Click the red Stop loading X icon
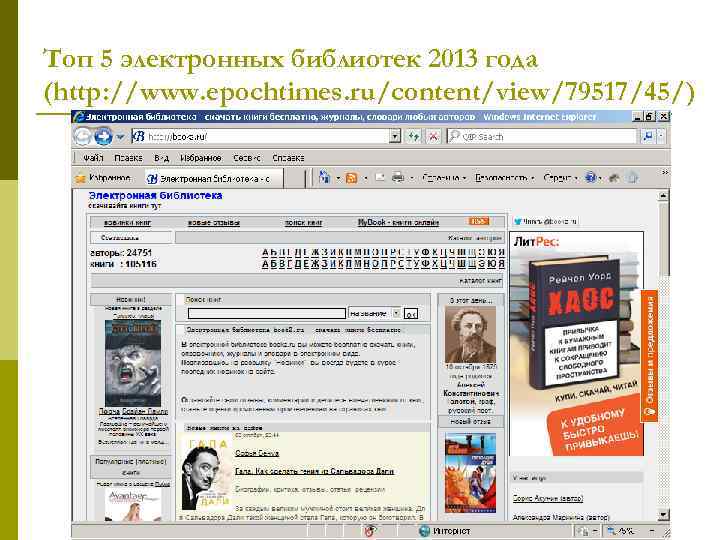 [433, 136]
